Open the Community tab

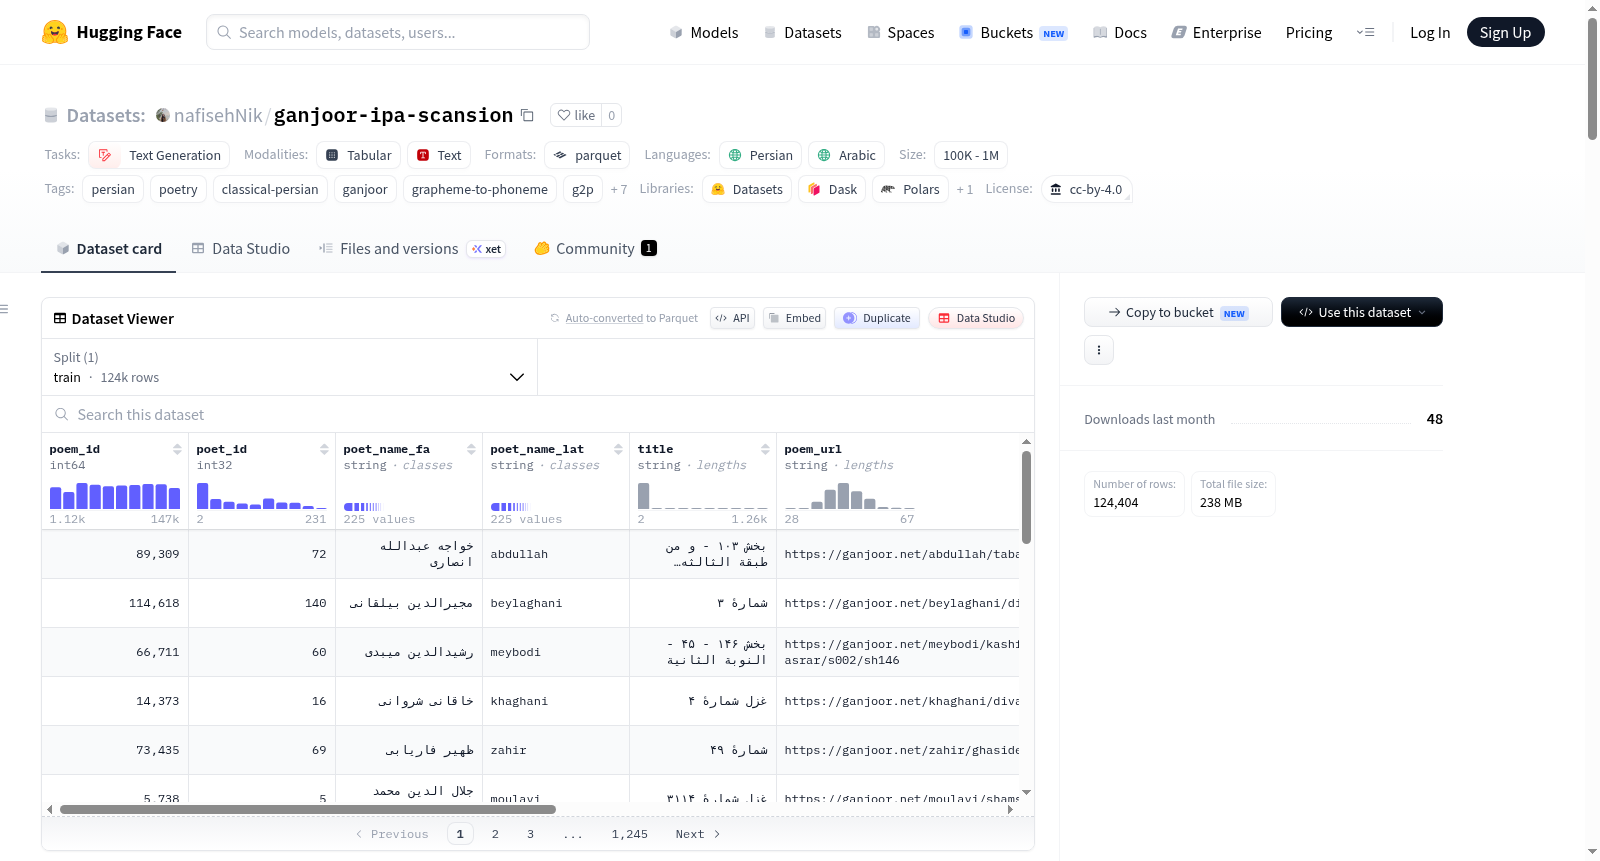(595, 248)
